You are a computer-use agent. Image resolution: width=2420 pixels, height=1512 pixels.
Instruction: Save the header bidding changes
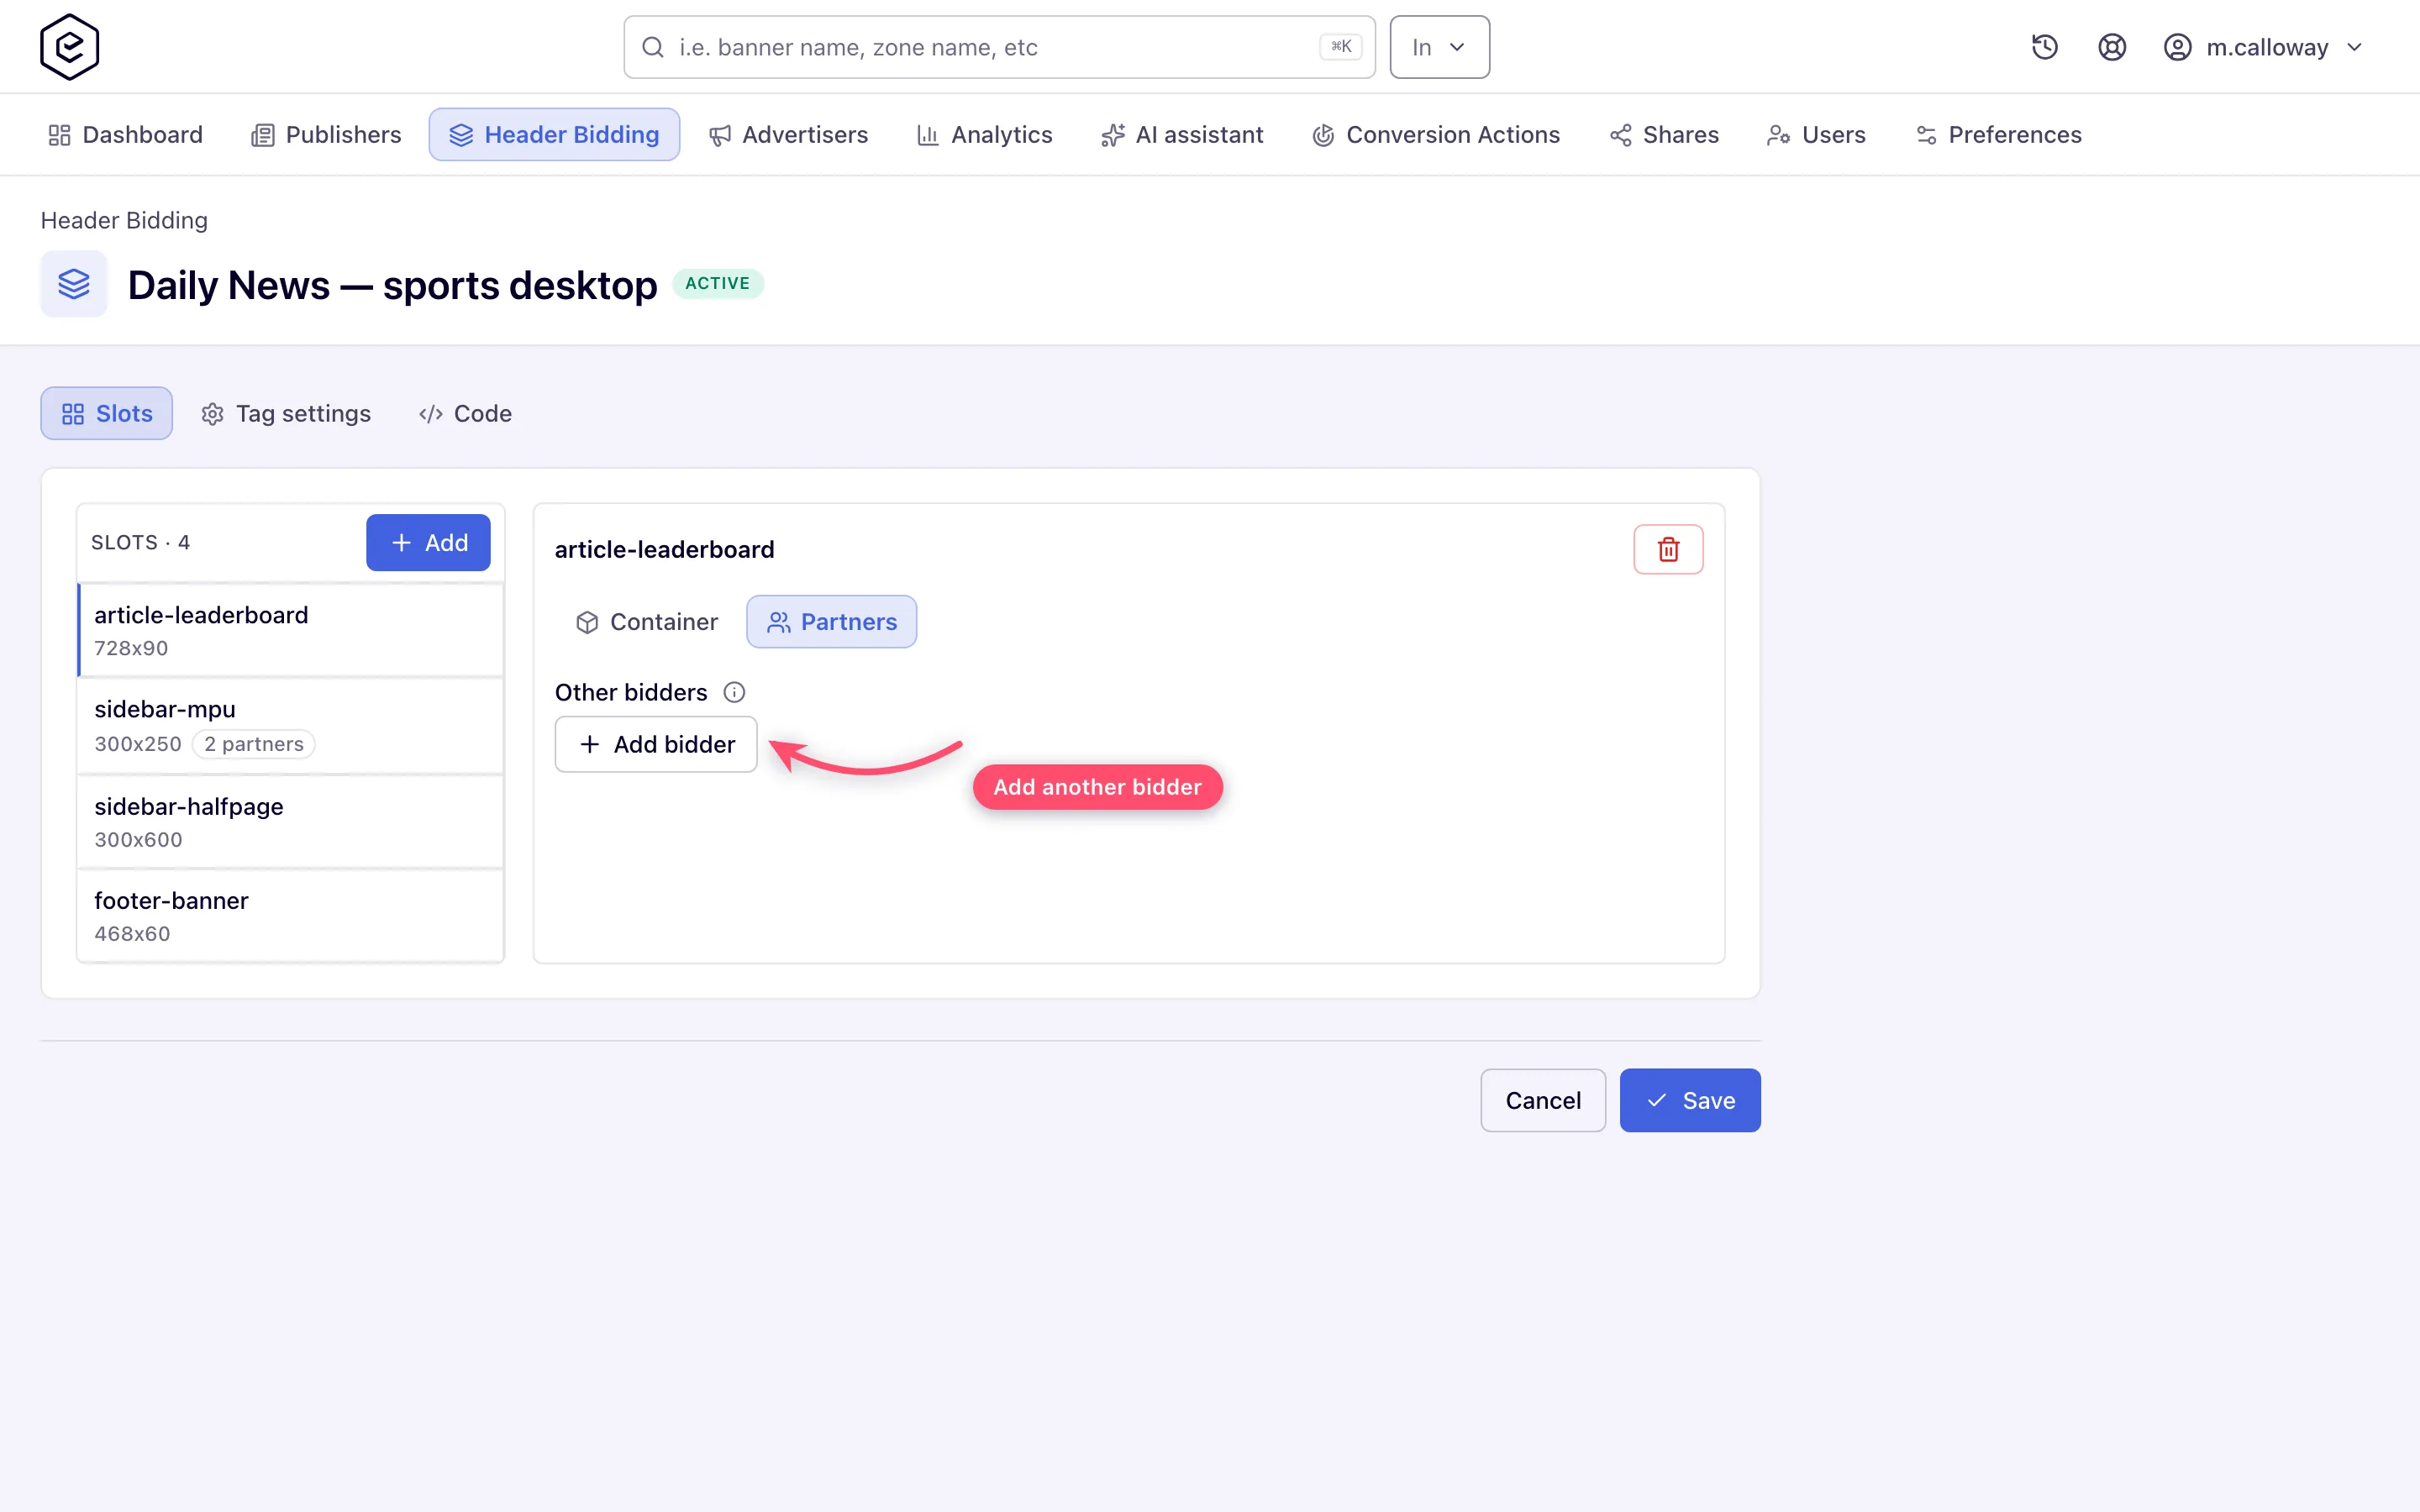click(1690, 1101)
